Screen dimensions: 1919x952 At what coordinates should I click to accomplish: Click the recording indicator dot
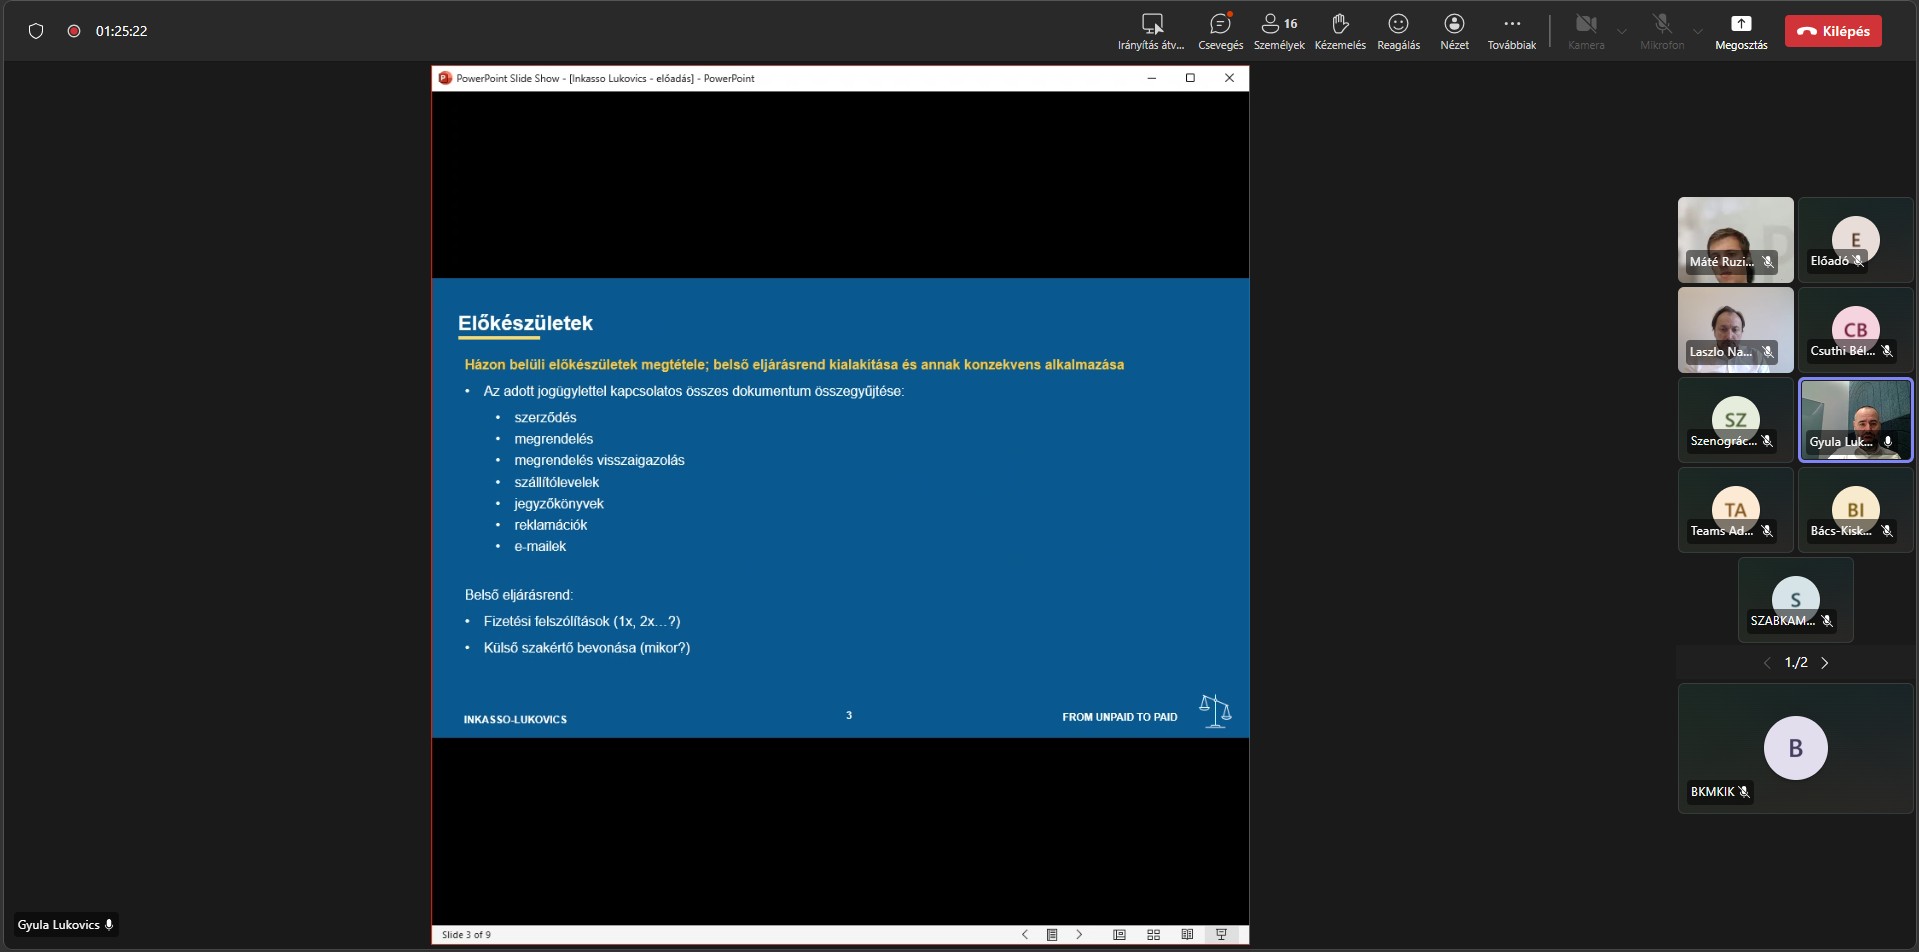tap(73, 31)
